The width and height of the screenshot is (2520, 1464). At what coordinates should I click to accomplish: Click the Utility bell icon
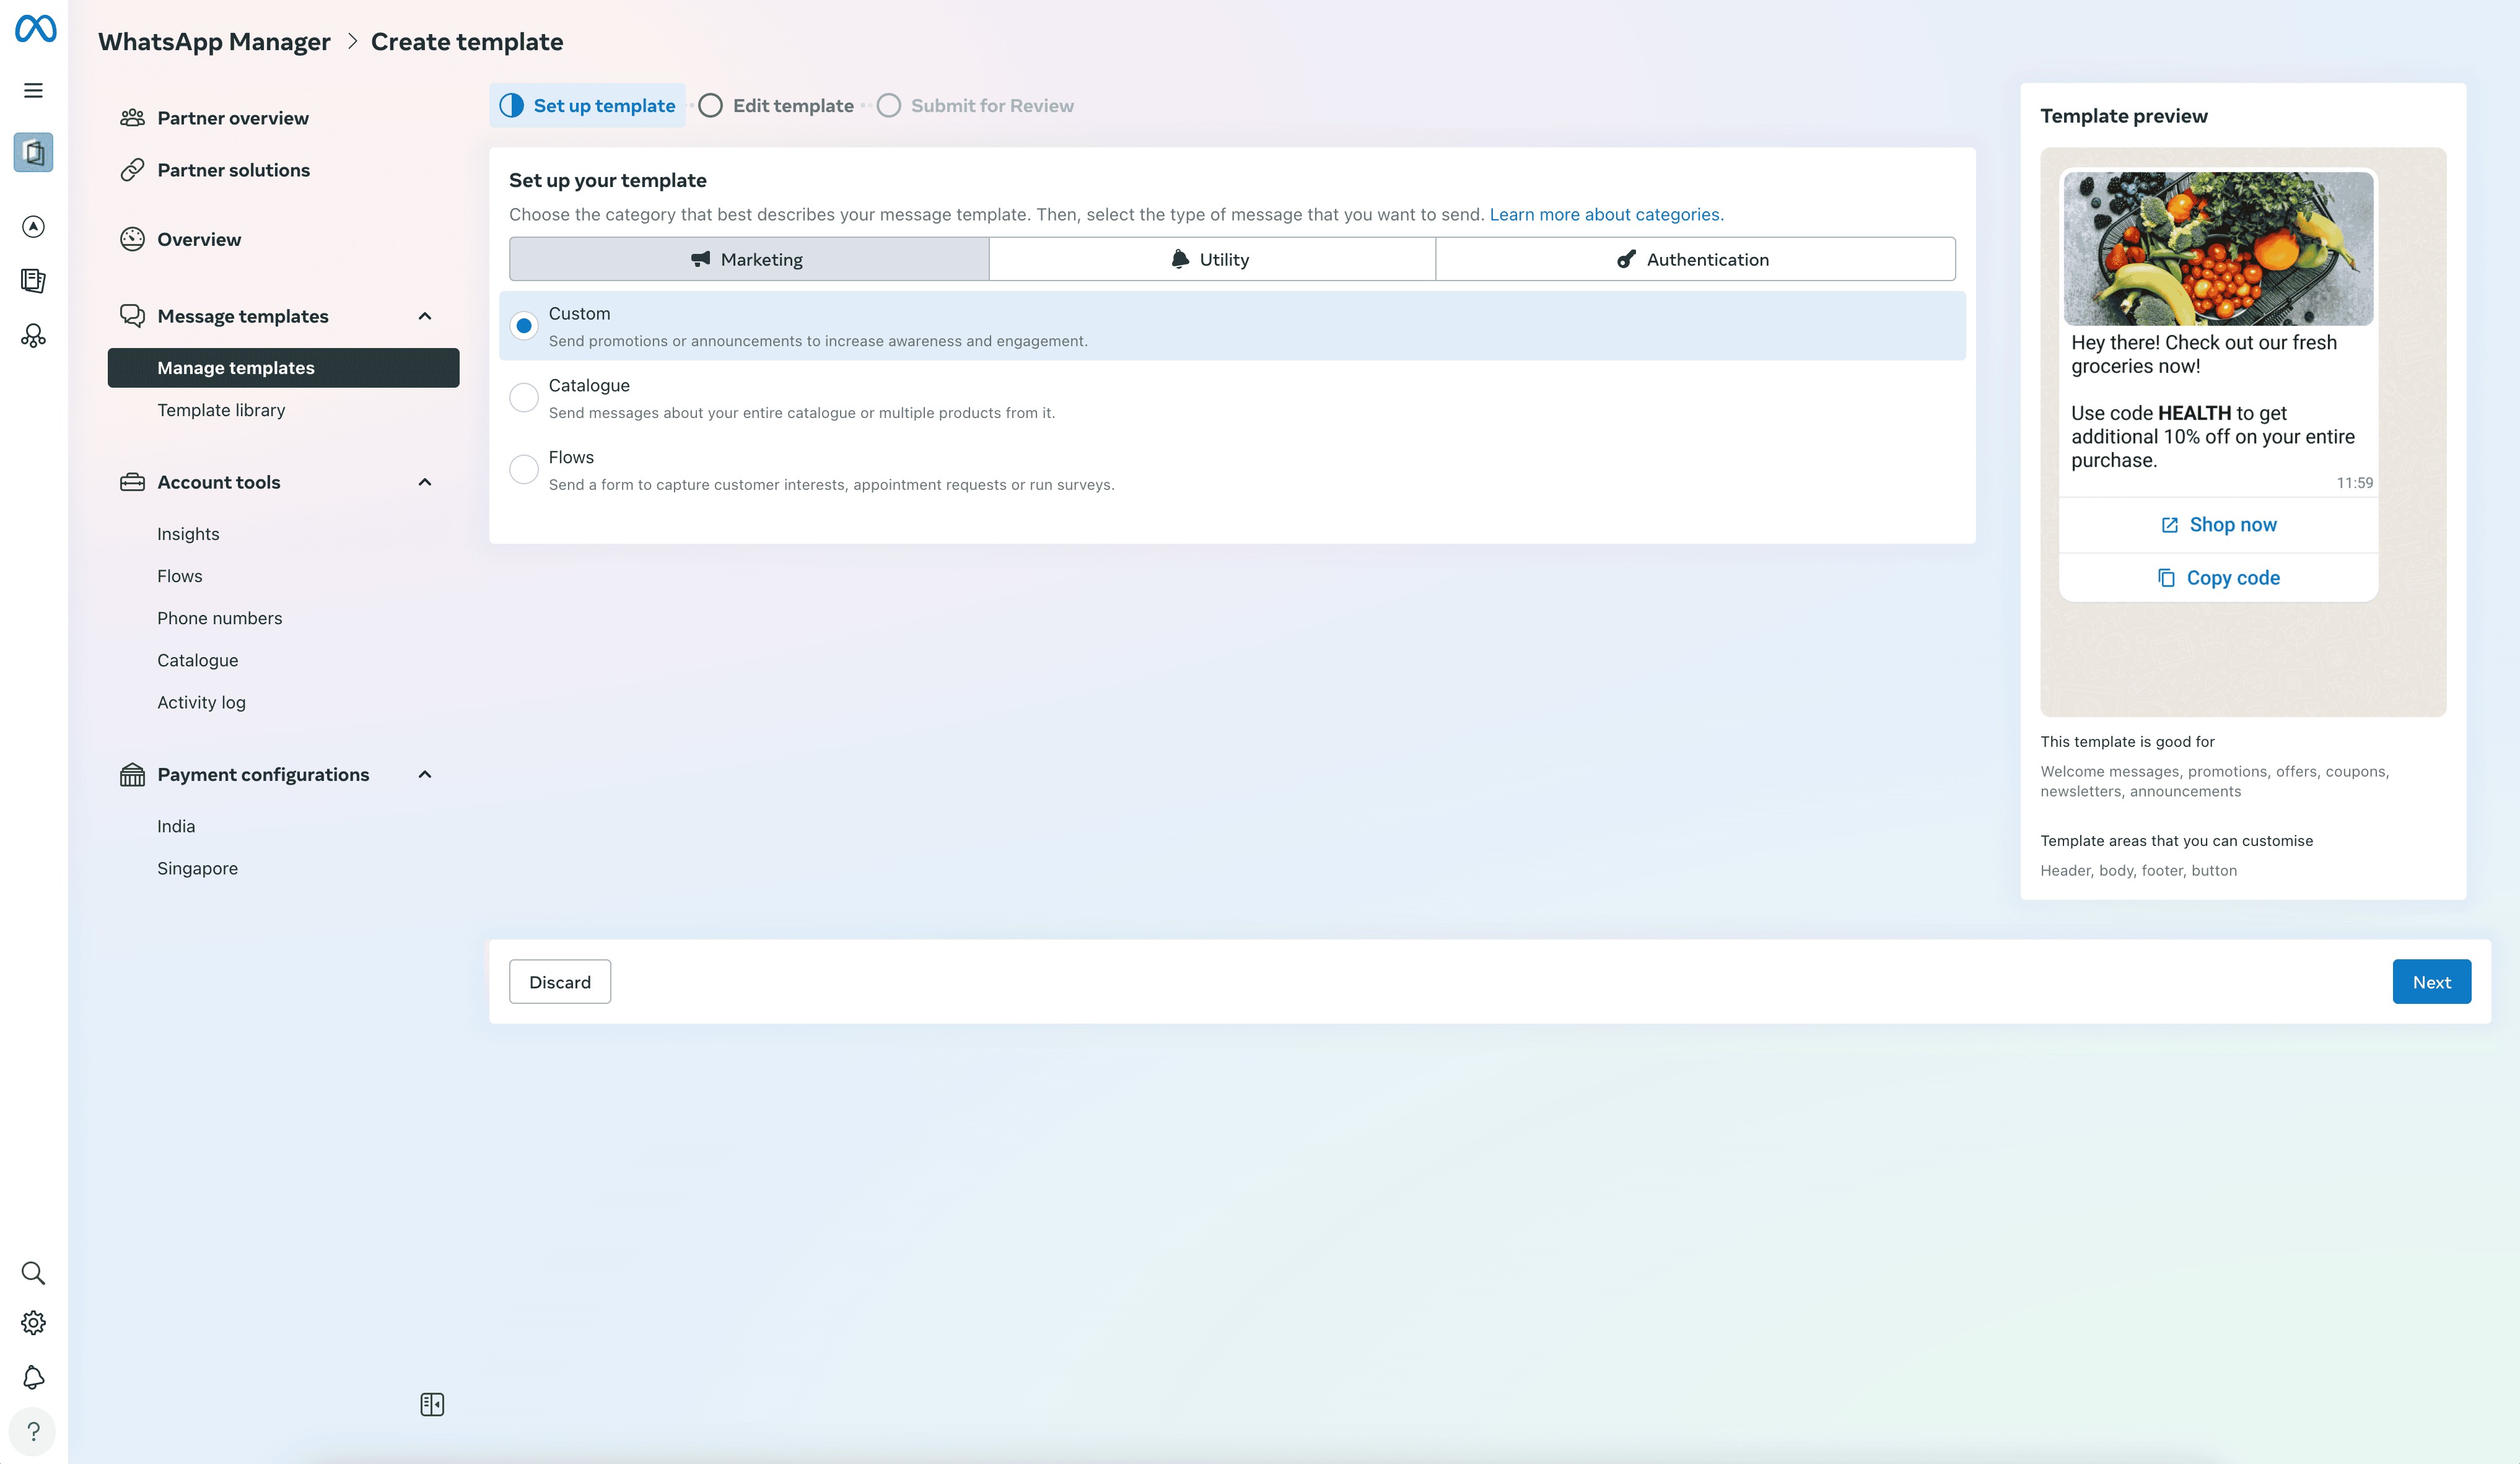pos(1180,259)
